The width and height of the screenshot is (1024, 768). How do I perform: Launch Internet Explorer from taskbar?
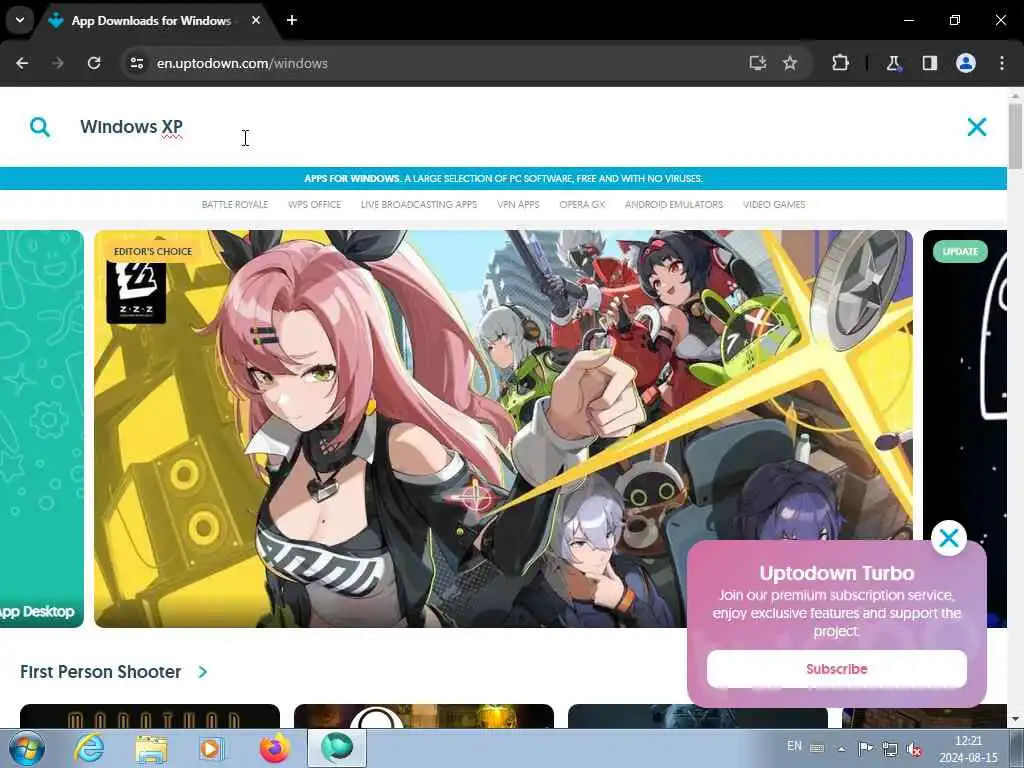[89, 748]
